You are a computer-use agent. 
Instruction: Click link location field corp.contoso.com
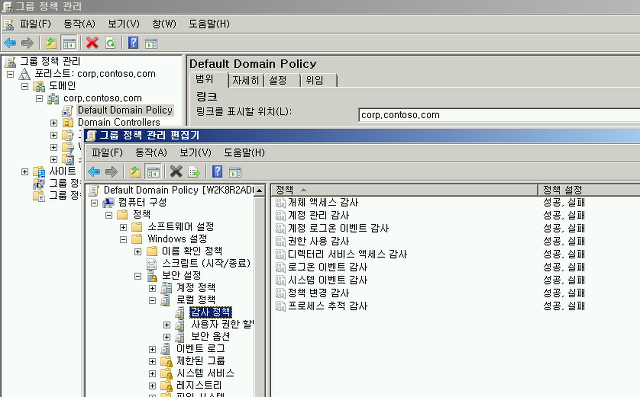499,115
